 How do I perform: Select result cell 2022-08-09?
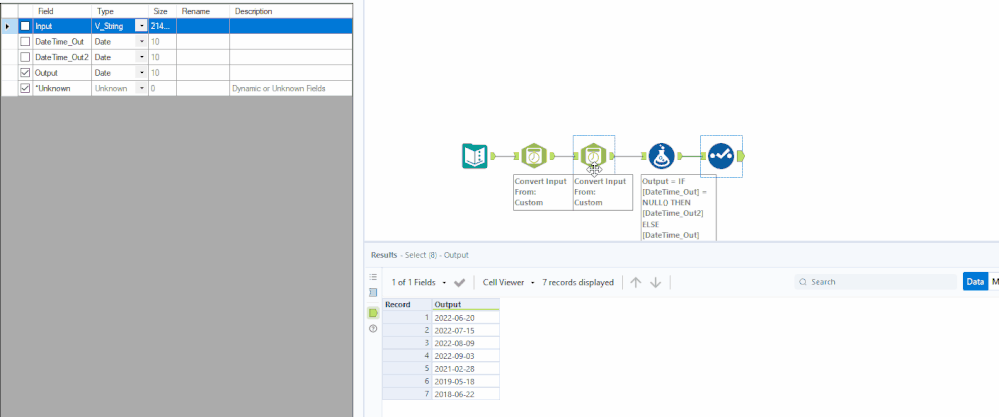[466, 343]
